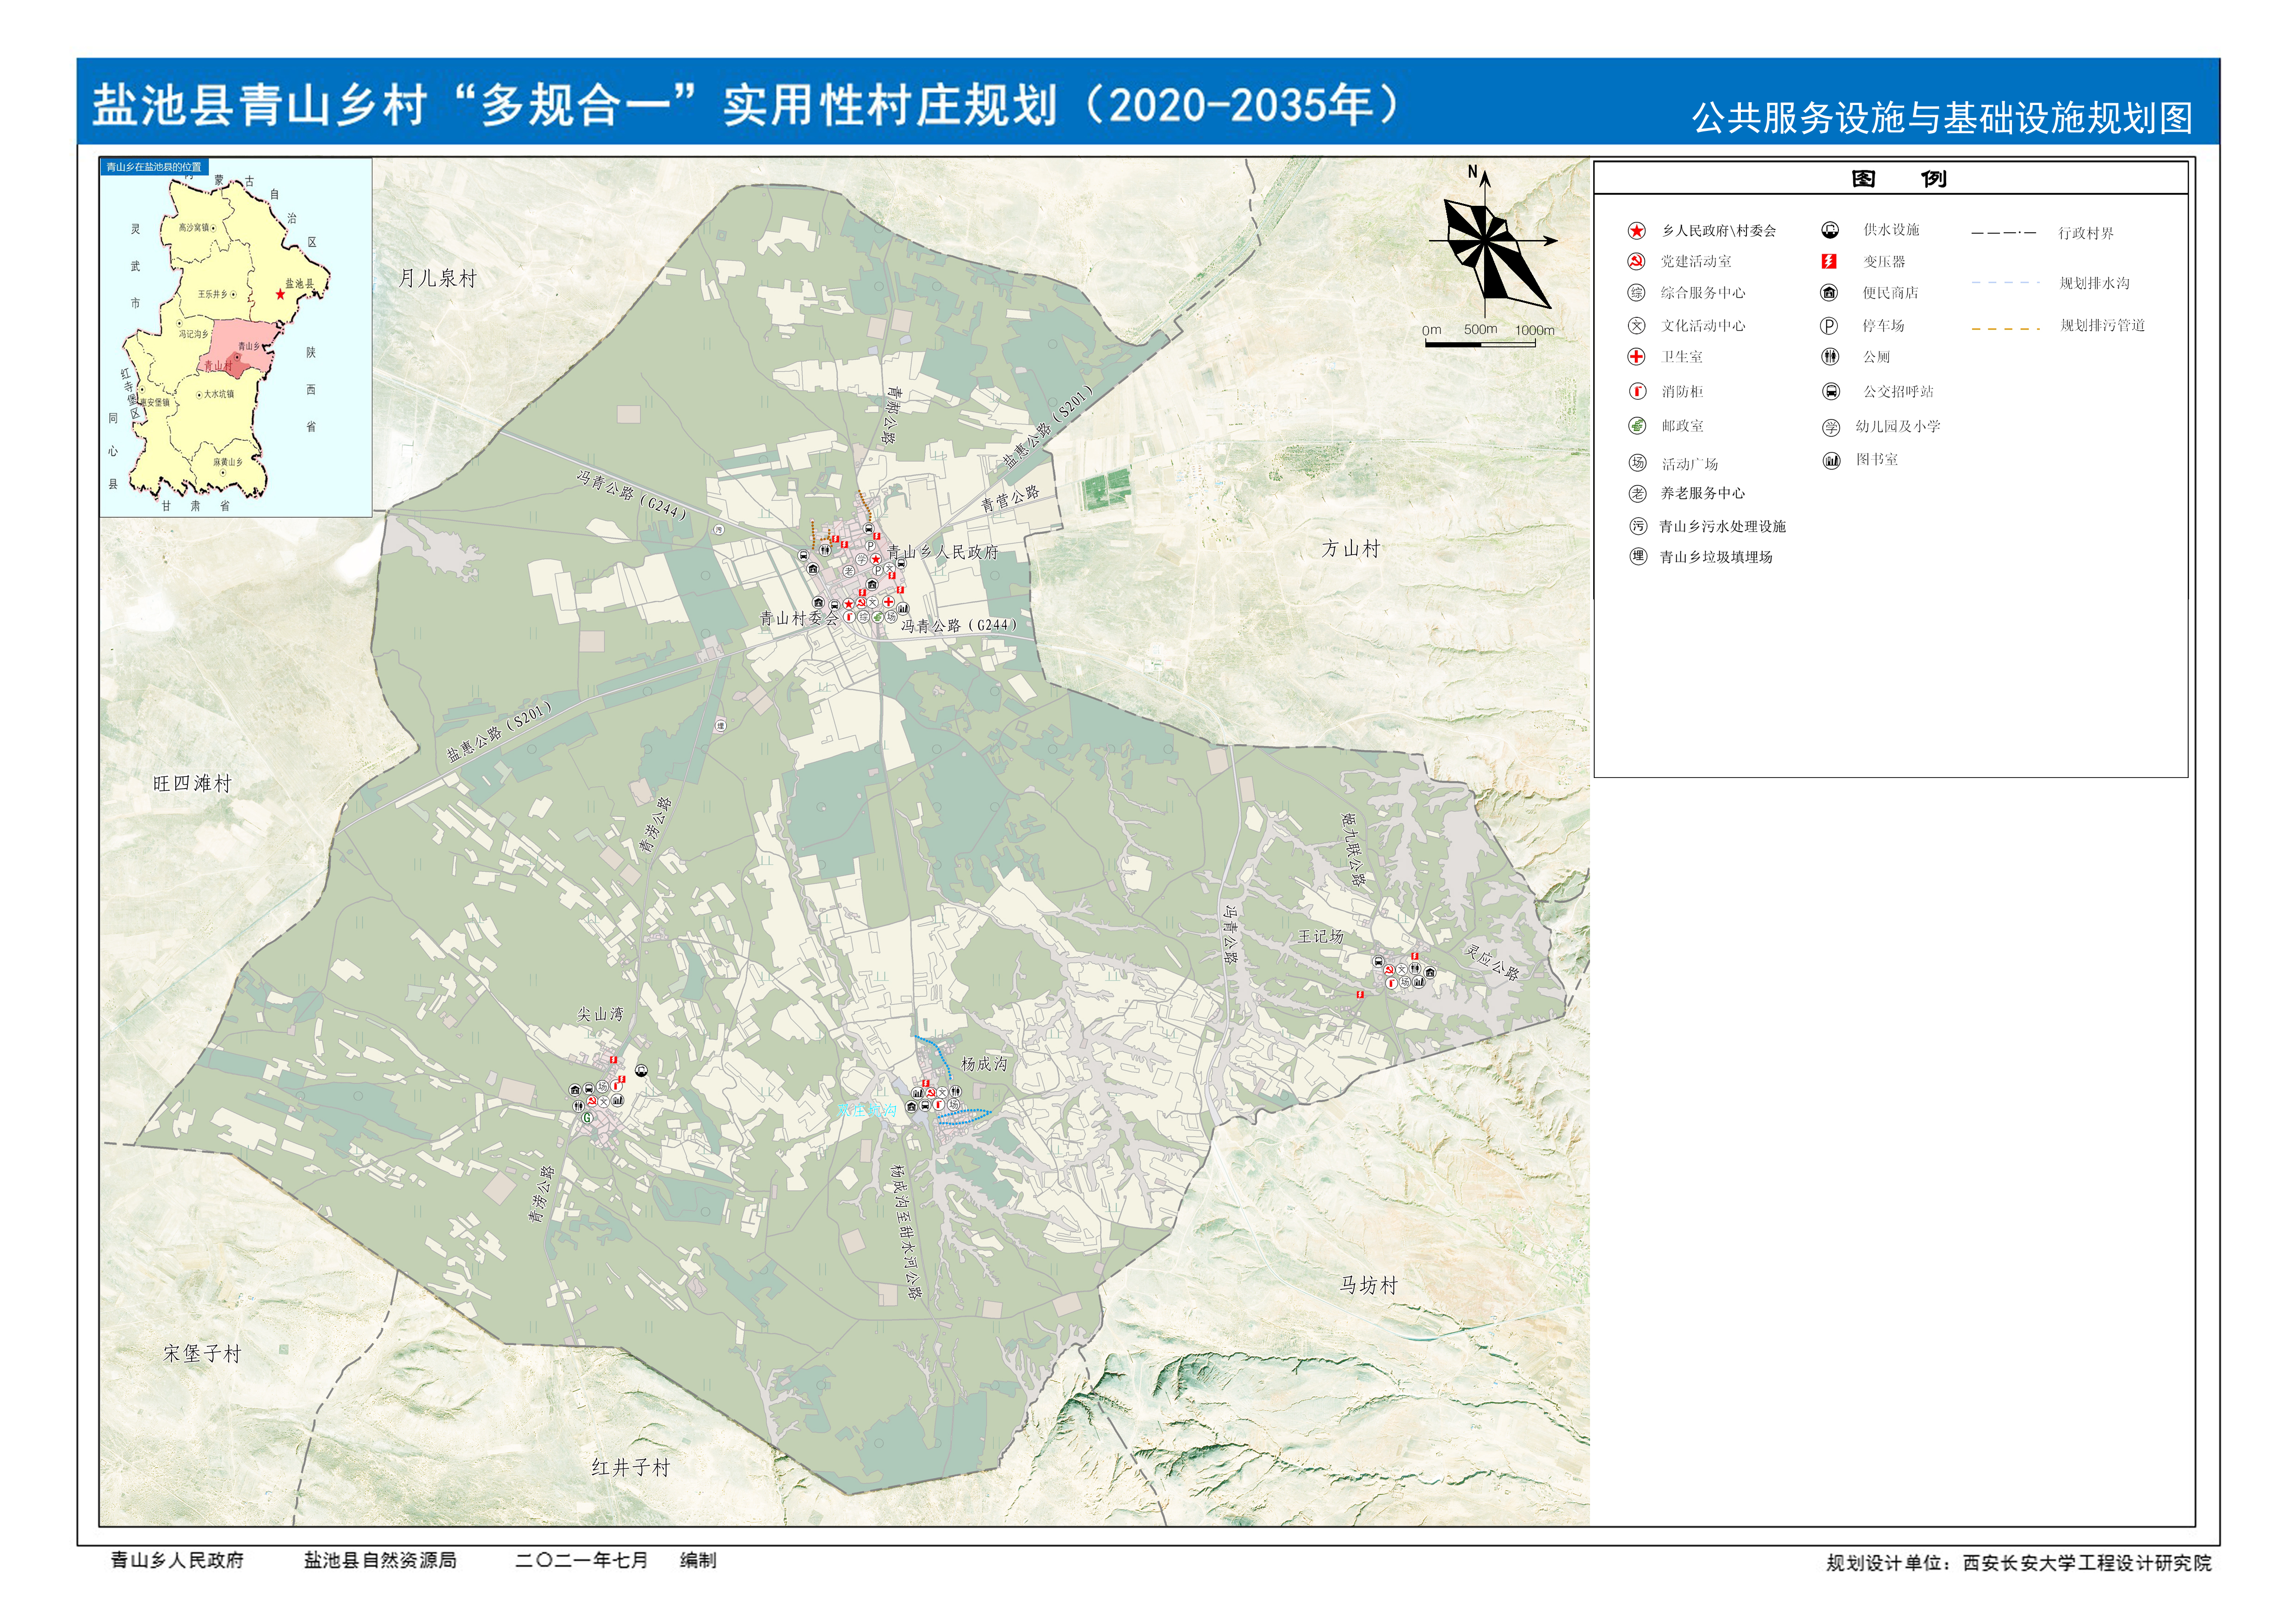The width and height of the screenshot is (2296, 1623).
Task: Click the red lightning 变压器 legend icon
Action: [1829, 262]
